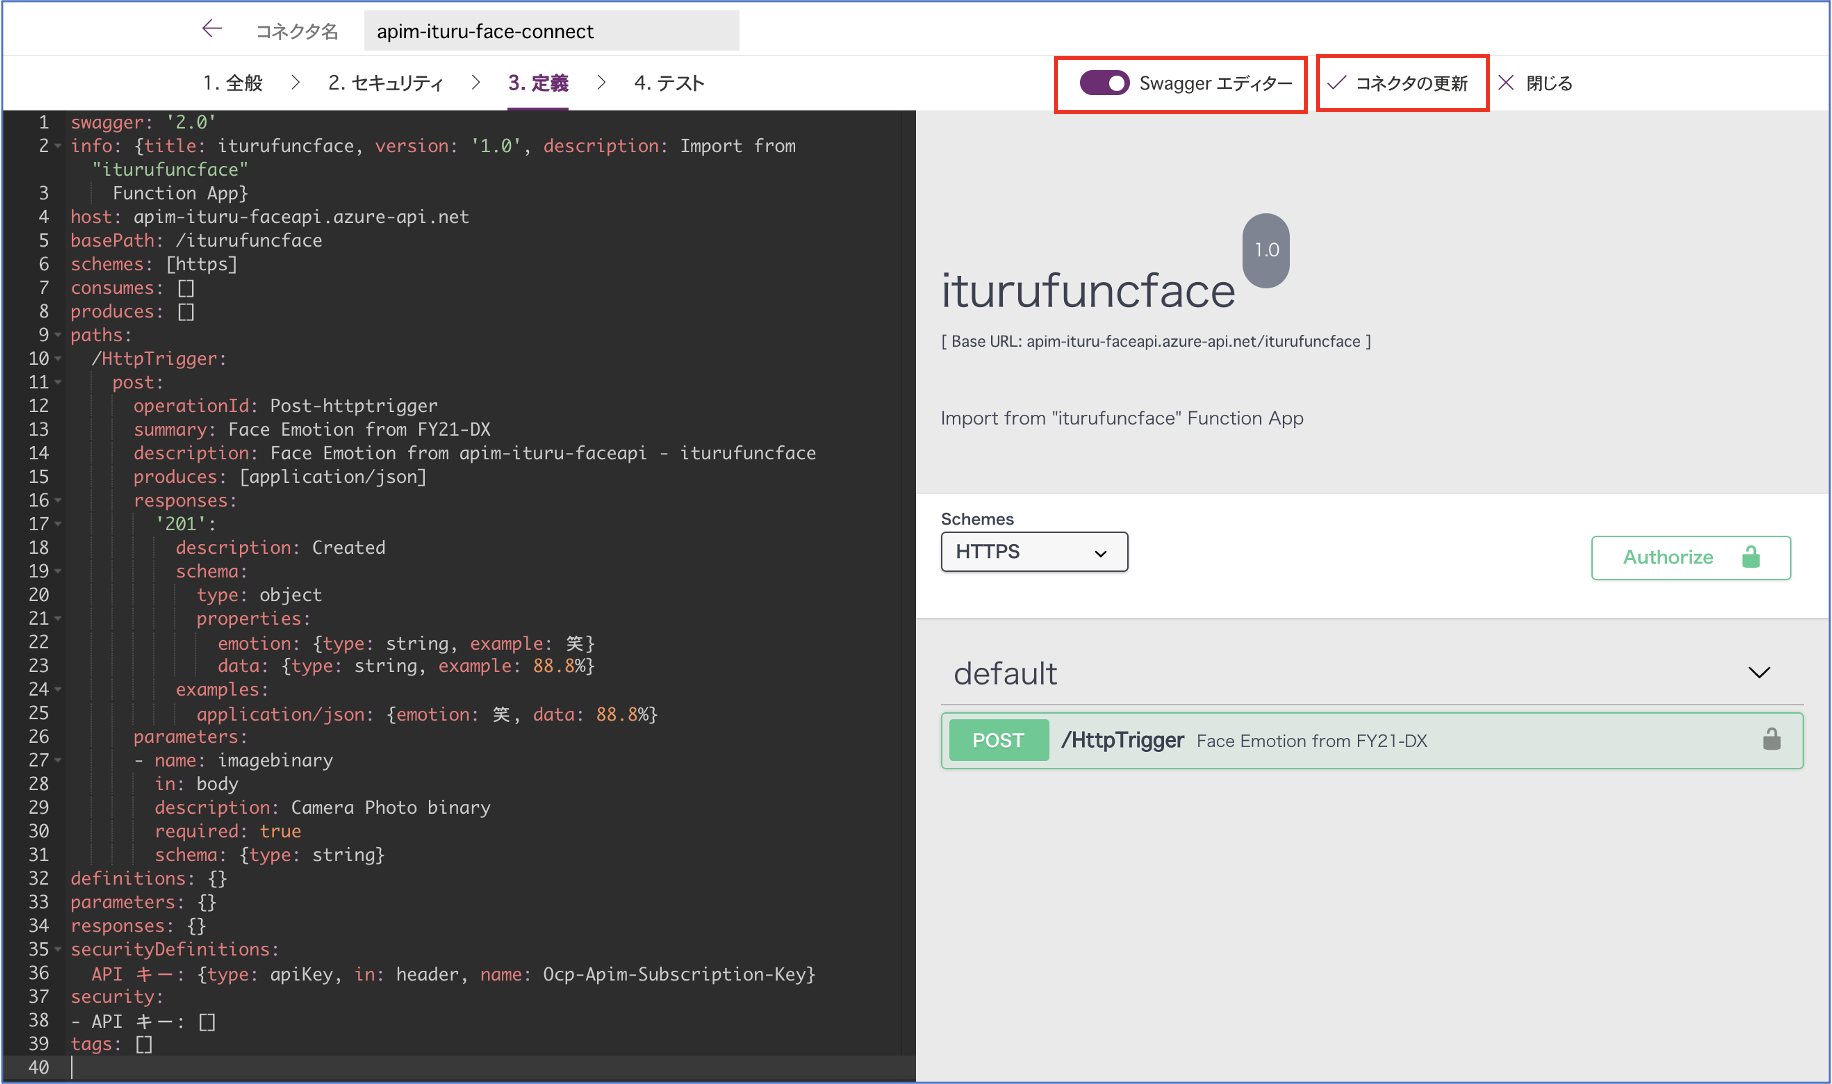The height and width of the screenshot is (1084, 1832).
Task: Fold the responses block at line 16
Action: coord(58,501)
